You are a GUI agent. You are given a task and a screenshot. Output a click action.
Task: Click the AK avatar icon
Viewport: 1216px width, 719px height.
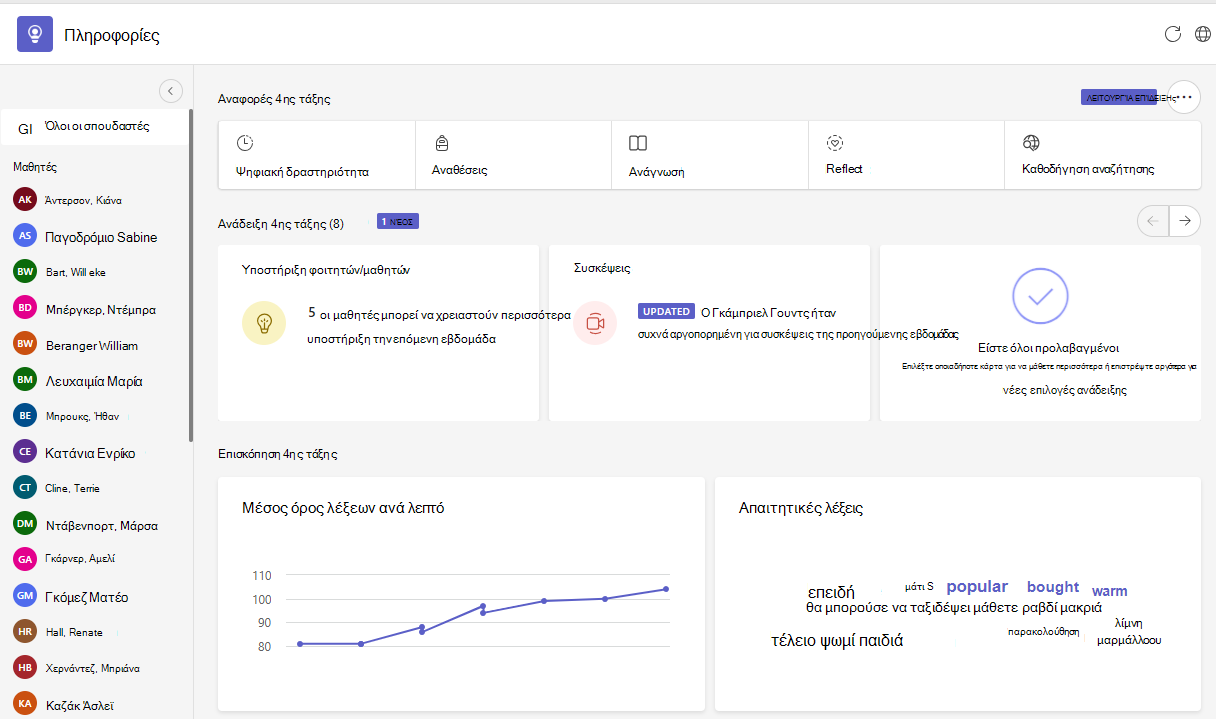(x=25, y=200)
